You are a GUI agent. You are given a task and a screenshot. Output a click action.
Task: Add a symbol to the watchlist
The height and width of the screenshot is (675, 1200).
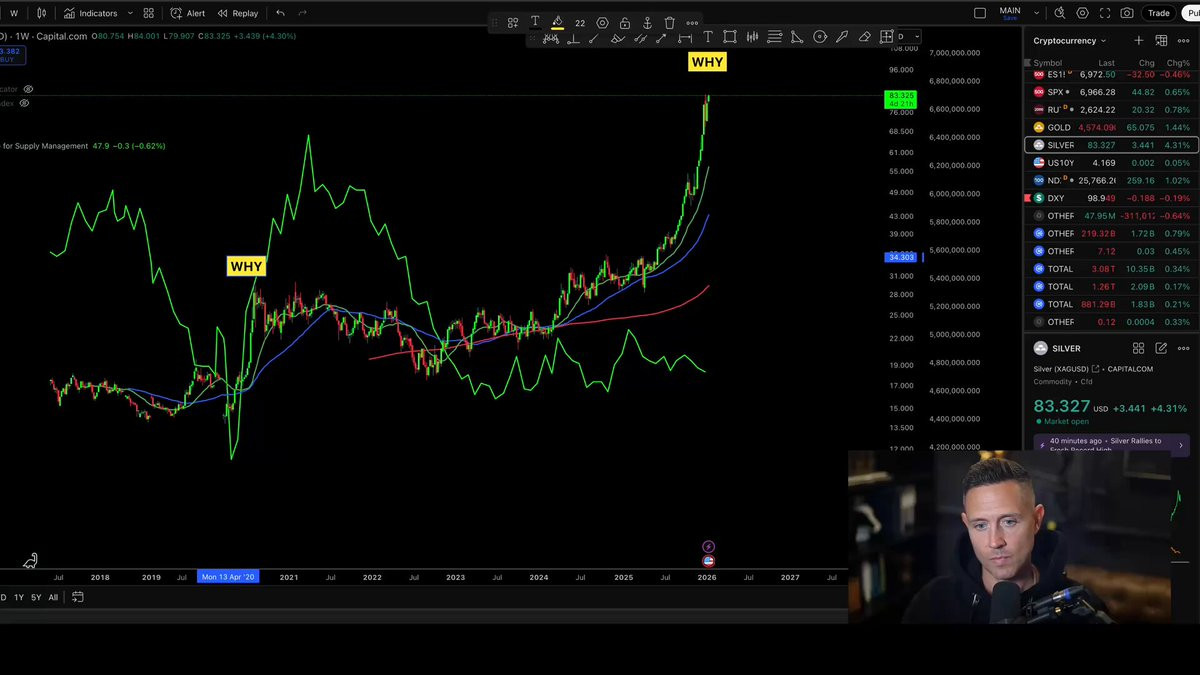[x=1138, y=41]
